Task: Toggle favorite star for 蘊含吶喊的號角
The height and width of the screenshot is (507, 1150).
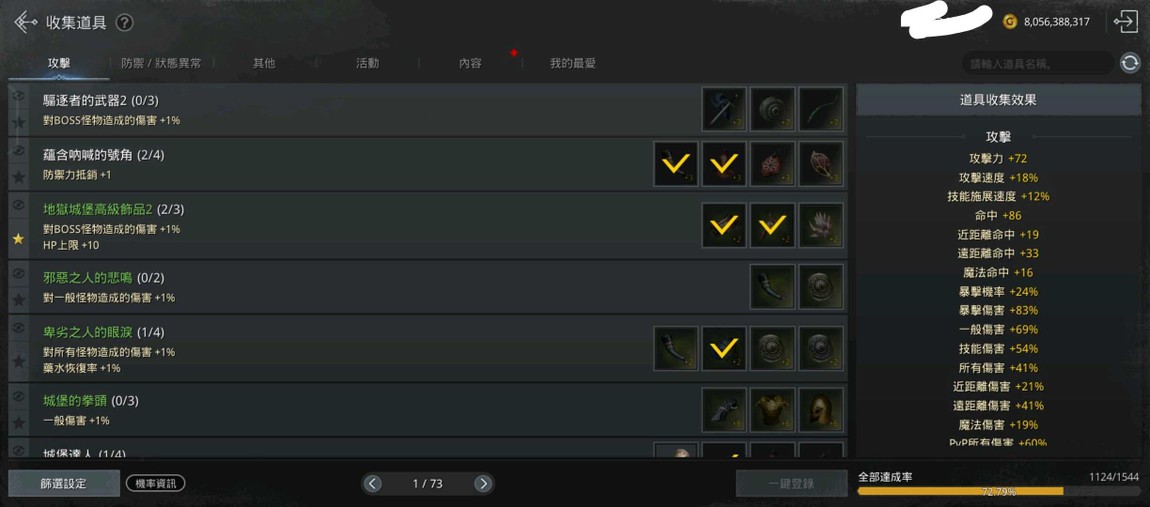Action: pos(18,177)
